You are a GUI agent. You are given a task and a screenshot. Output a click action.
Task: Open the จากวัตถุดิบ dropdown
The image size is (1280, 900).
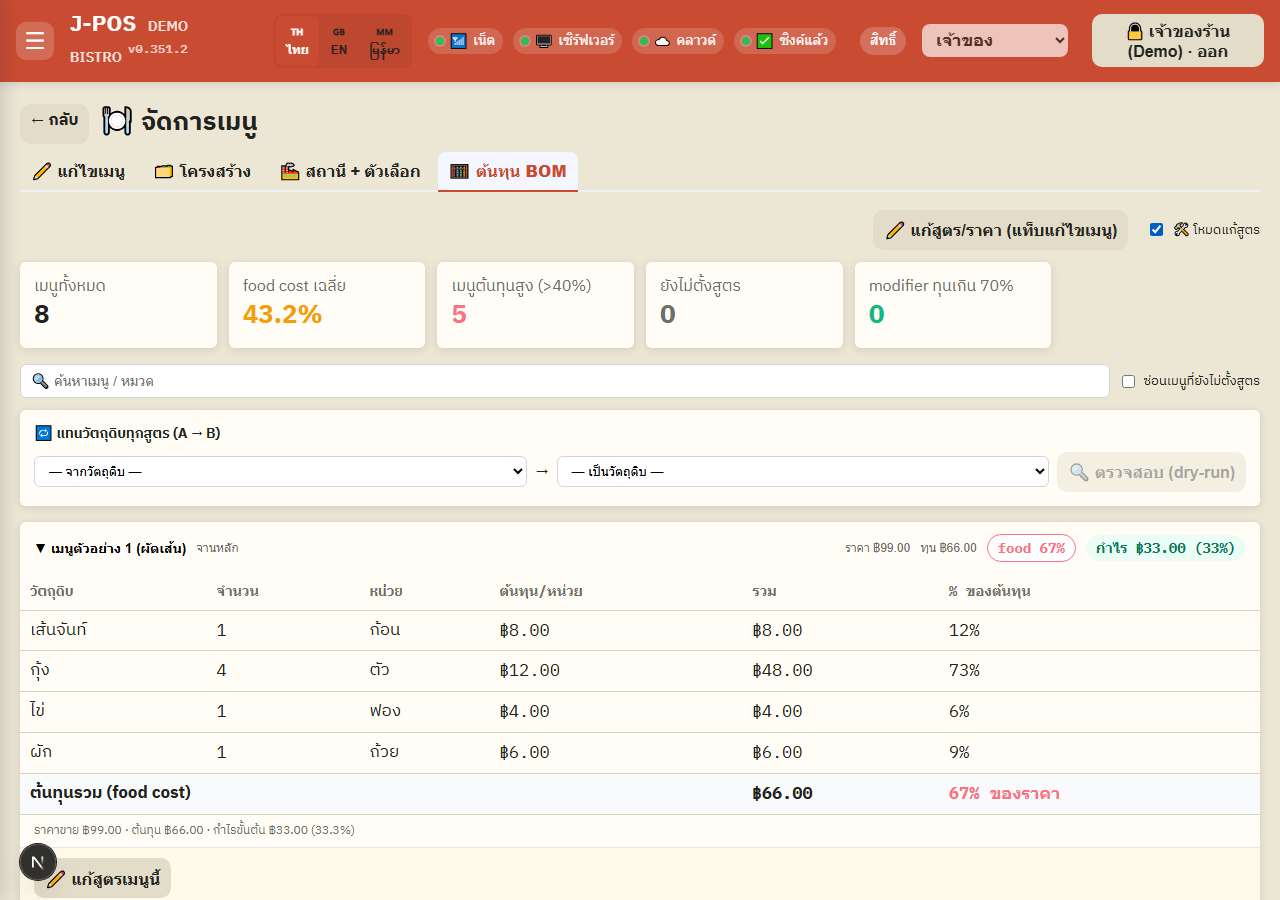[280, 472]
